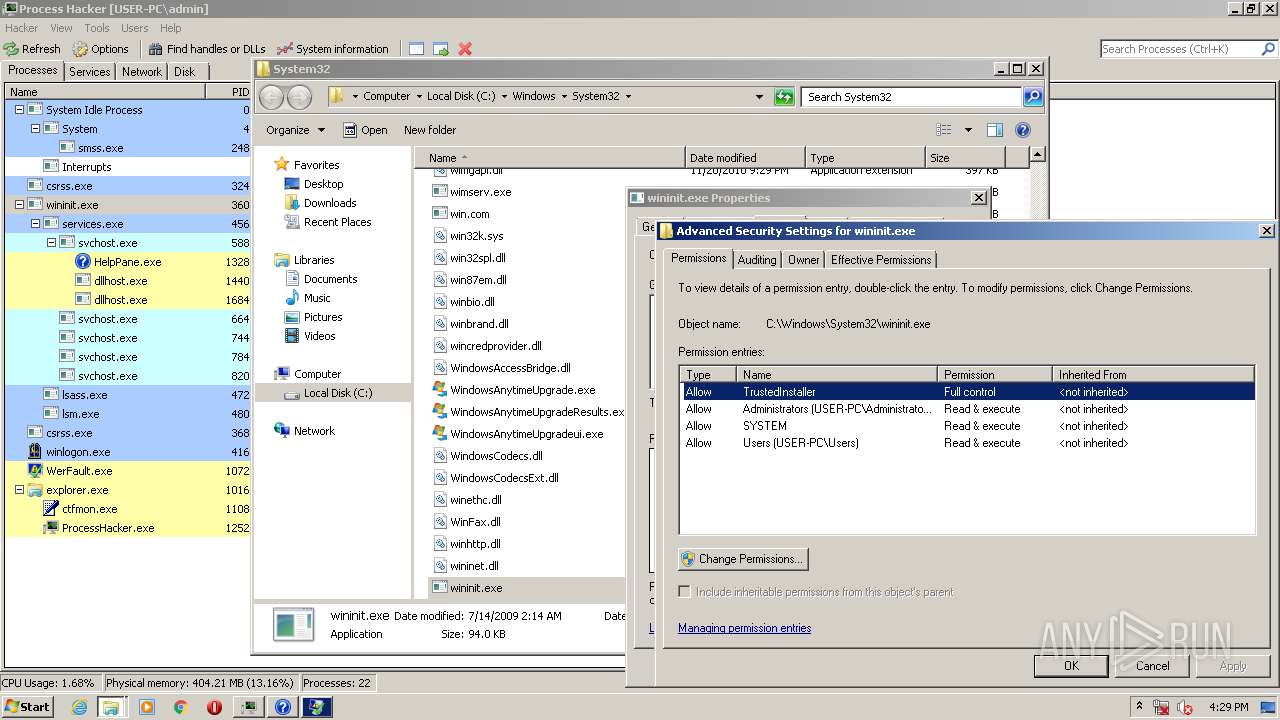1280x720 pixels.
Task: Click the Find window toolbar icon
Action: pyautogui.click(x=416, y=48)
